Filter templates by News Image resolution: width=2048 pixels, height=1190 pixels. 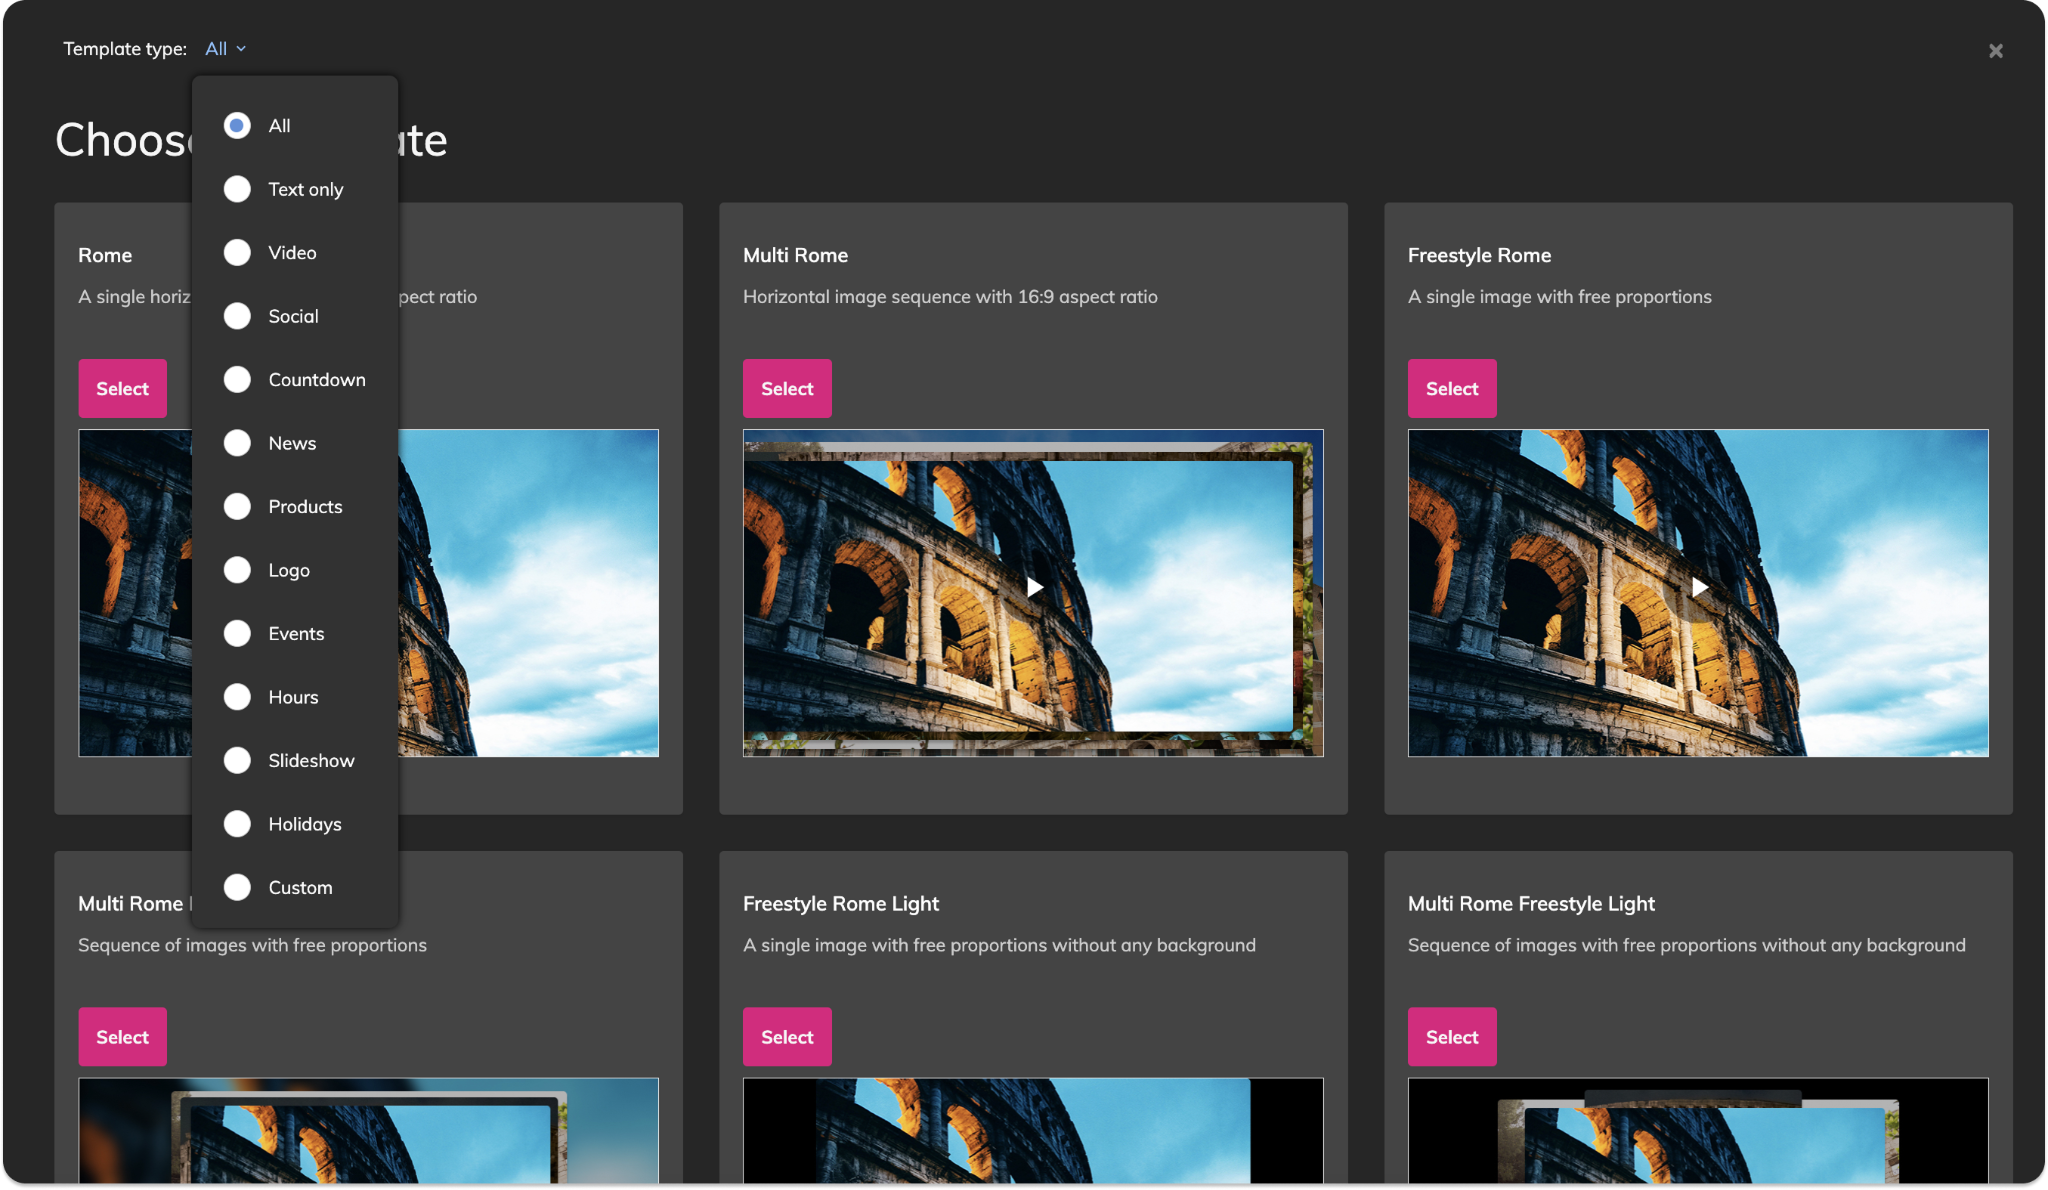tap(237, 443)
